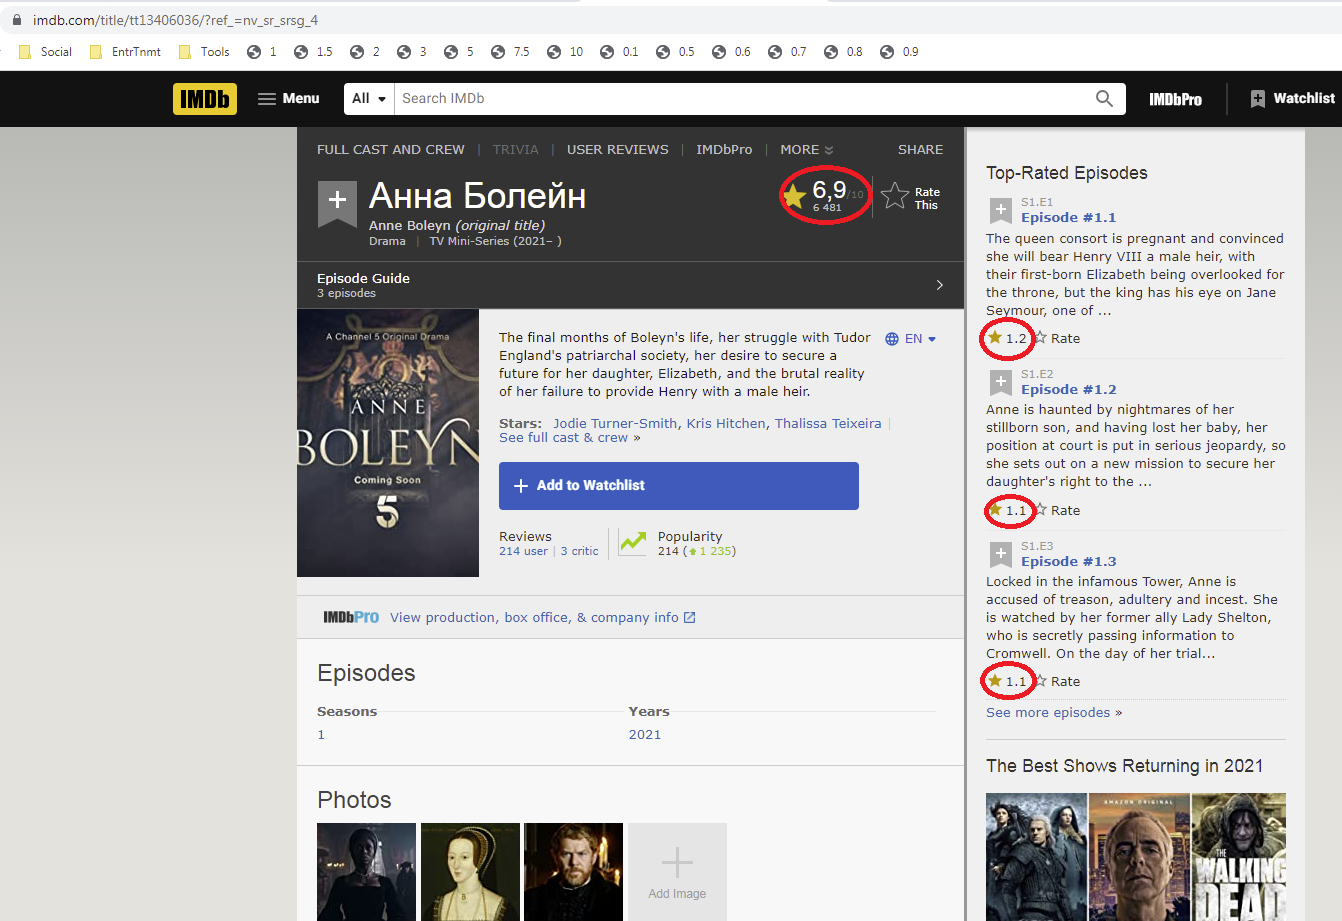
Task: Open the Menu hamburger button
Action: tap(288, 98)
